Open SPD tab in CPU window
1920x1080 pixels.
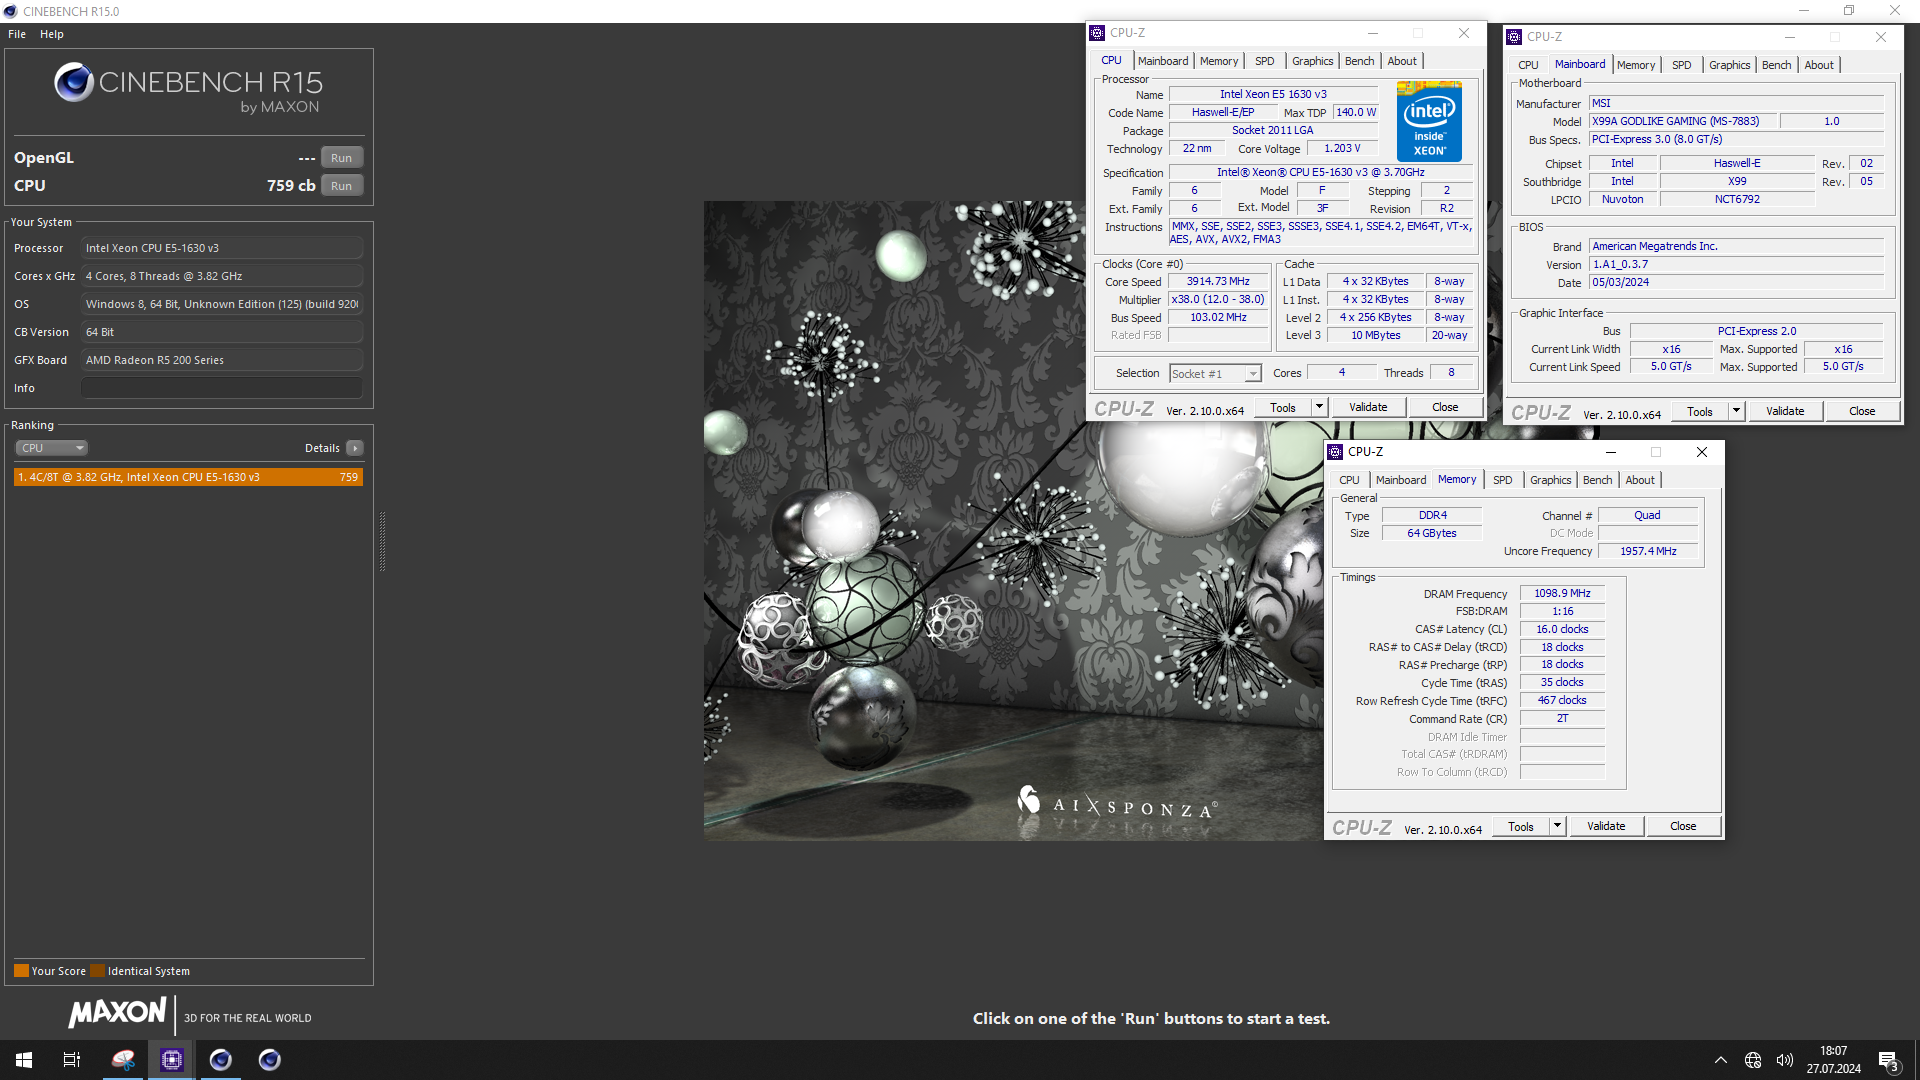coord(1265,61)
